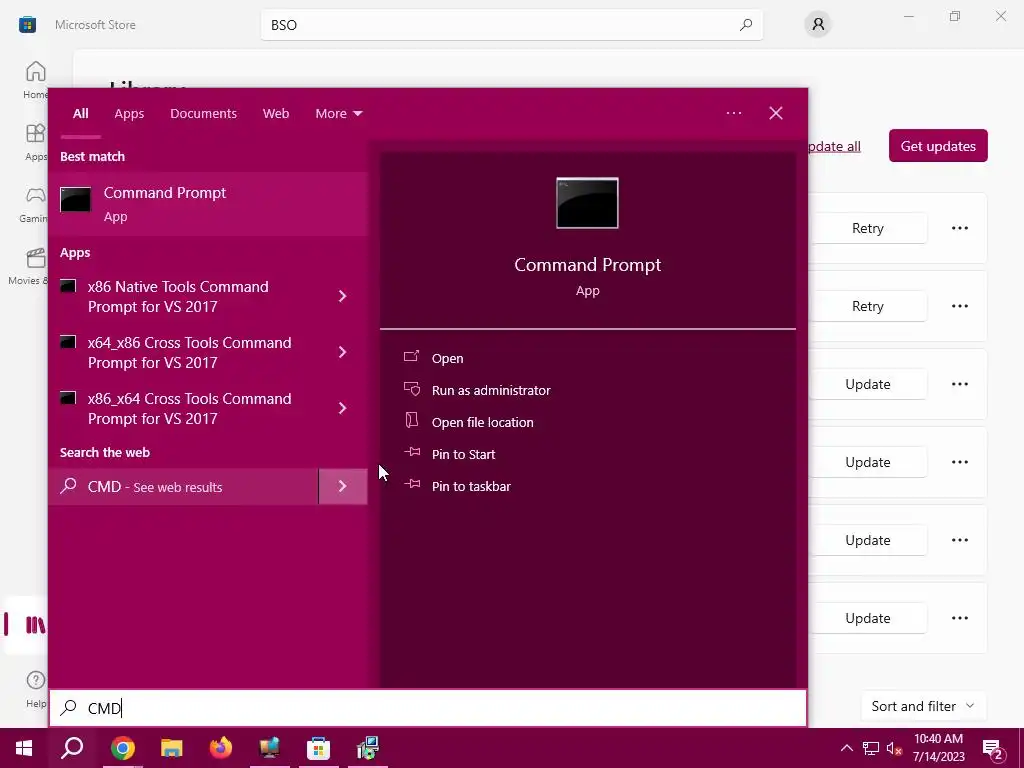Screen dimensions: 1024x768
Task: Open Microsoft Store Help
Action: 36,689
